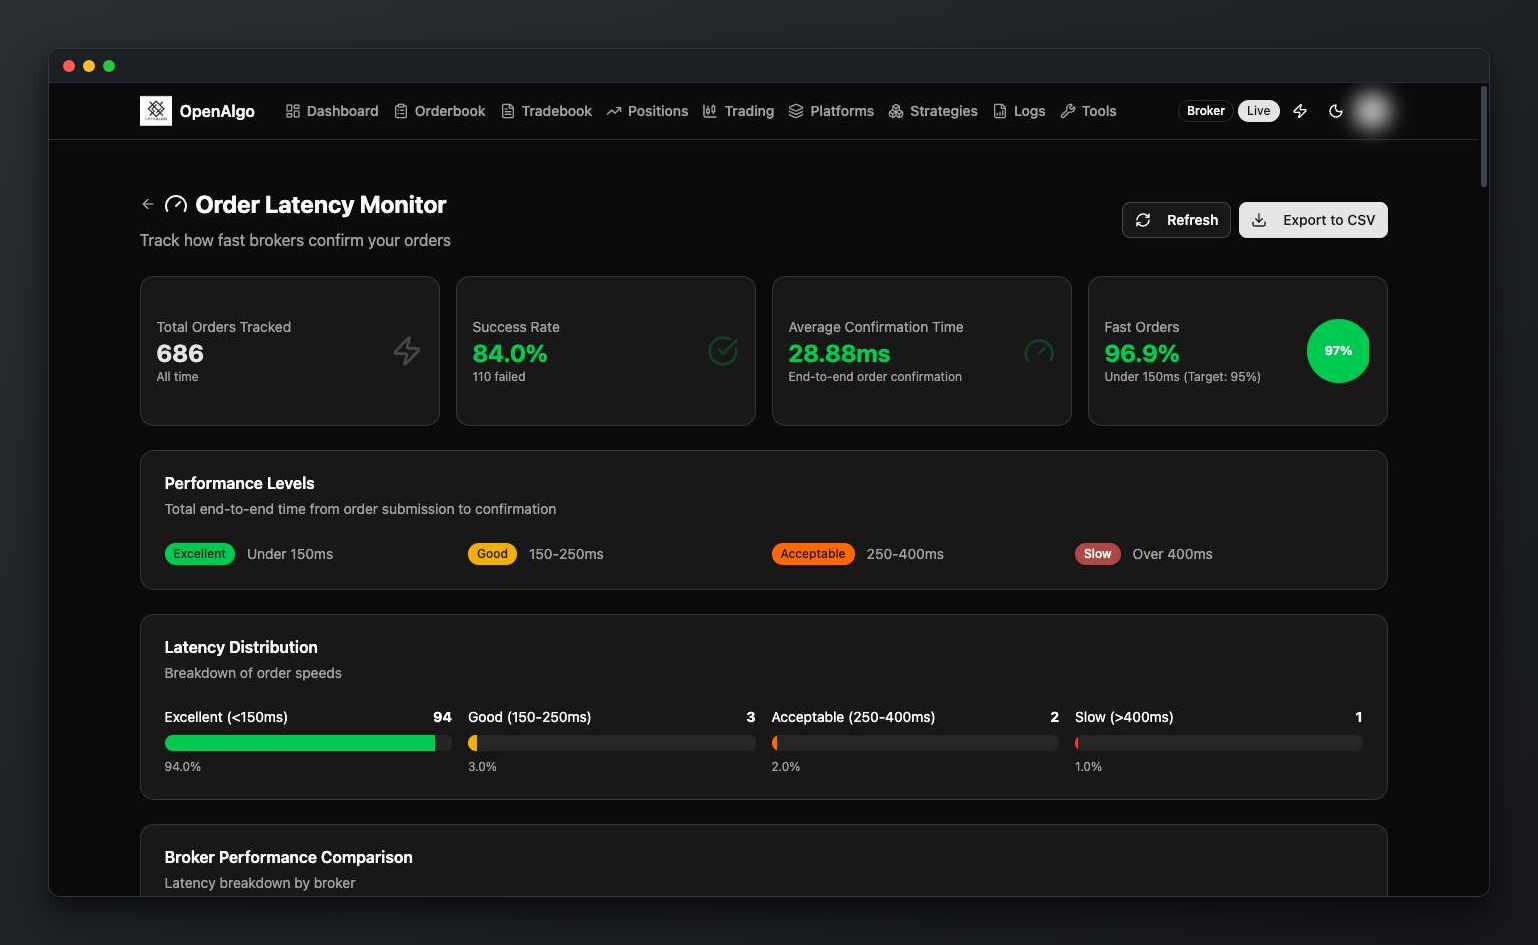Expand the Platforms menu
The image size is (1538, 945).
tap(831, 111)
